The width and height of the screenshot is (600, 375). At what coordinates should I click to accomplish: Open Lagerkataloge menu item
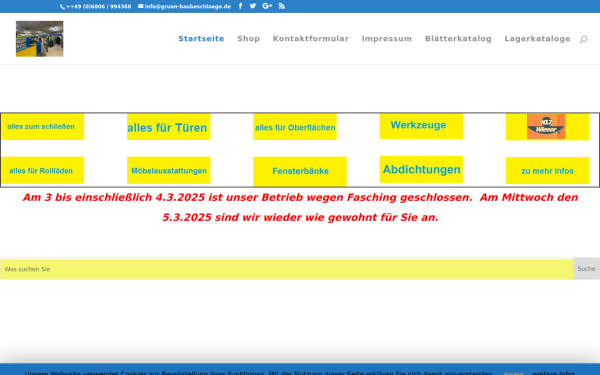(537, 39)
